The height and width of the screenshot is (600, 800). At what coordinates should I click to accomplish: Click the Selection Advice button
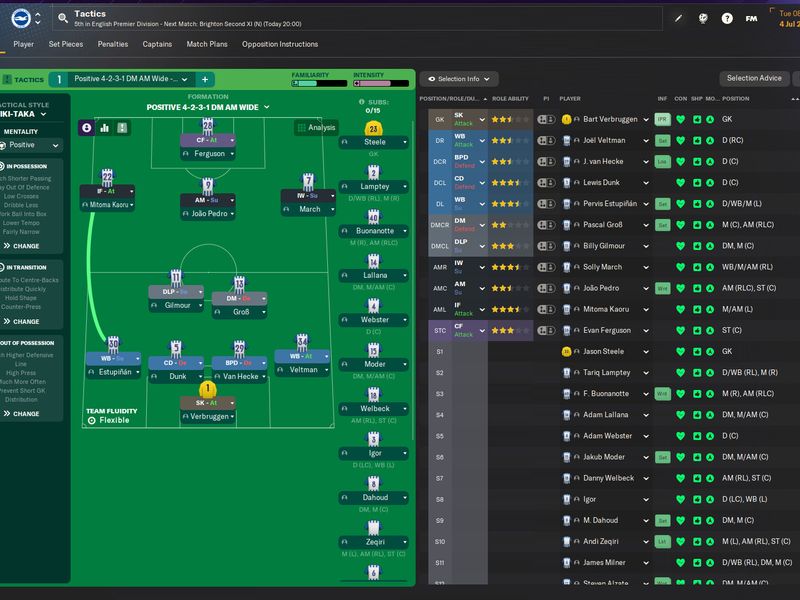tap(754, 78)
